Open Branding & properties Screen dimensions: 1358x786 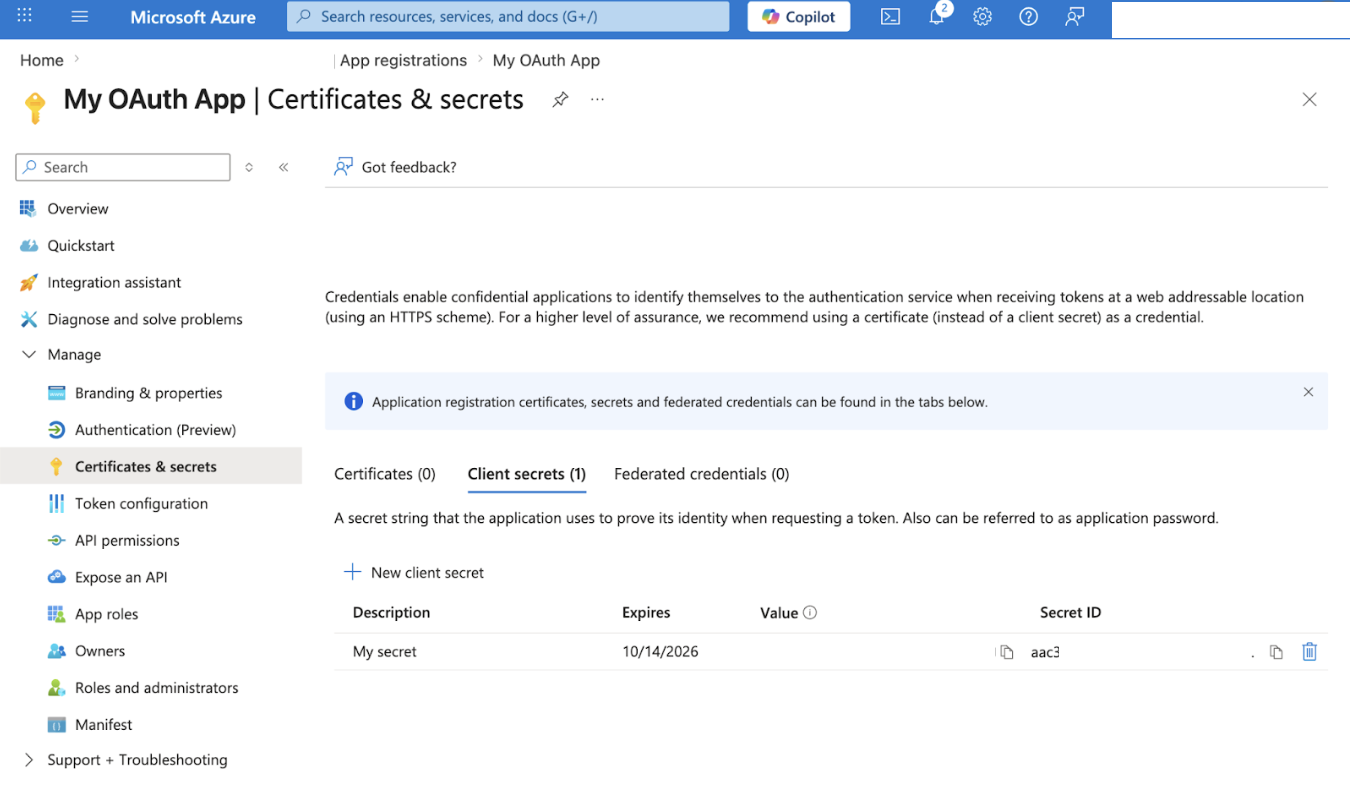148,393
